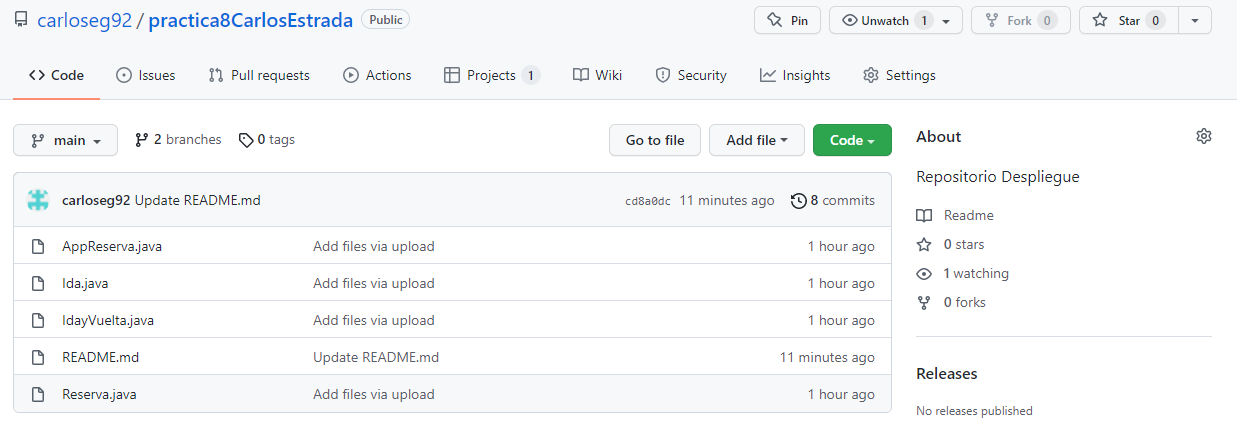This screenshot has height=424, width=1237.
Task: Click the Unwatch button
Action: click(884, 20)
